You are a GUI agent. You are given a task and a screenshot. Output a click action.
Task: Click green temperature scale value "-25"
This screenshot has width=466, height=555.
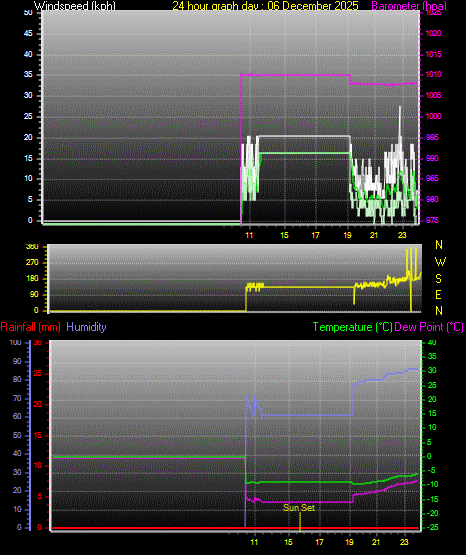(432, 527)
